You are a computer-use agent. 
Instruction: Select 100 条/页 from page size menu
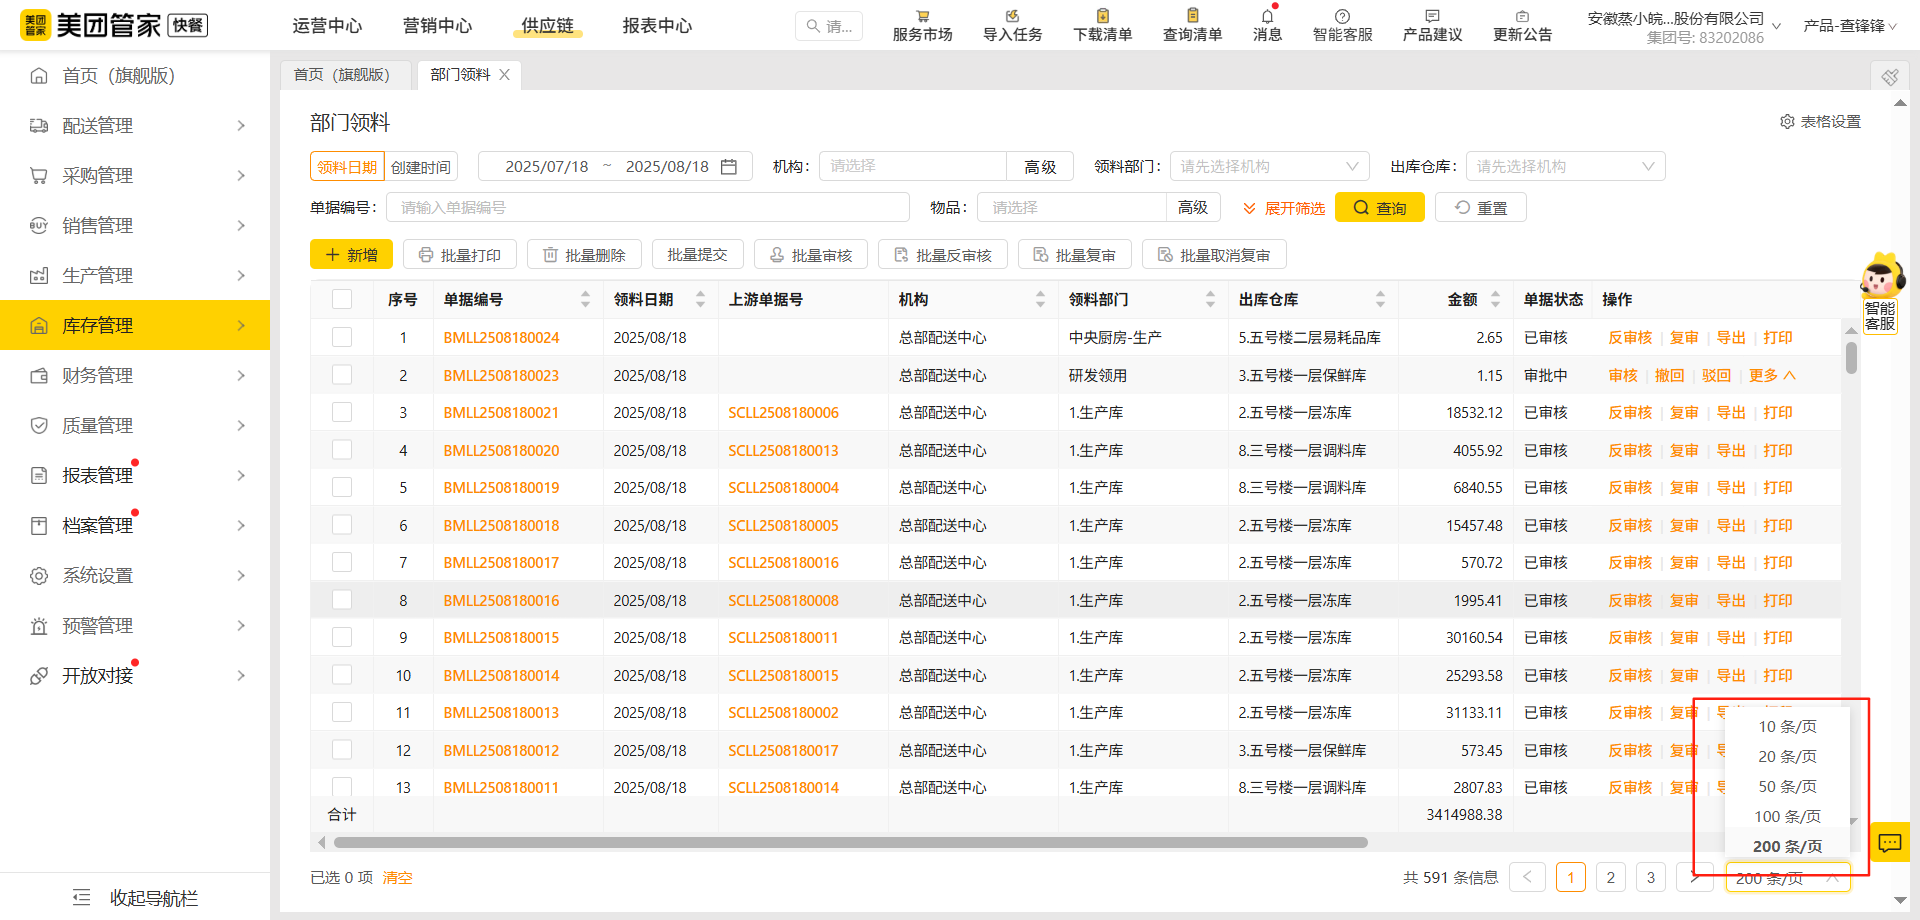[x=1787, y=816]
